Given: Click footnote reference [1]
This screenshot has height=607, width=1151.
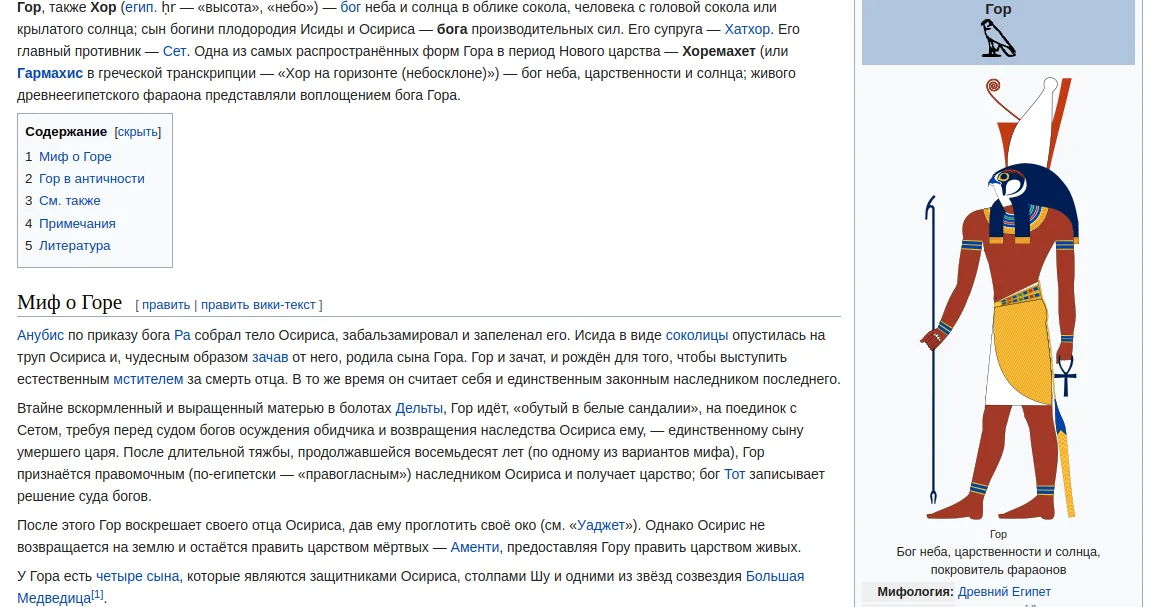Looking at the screenshot, I should (x=98, y=595).
